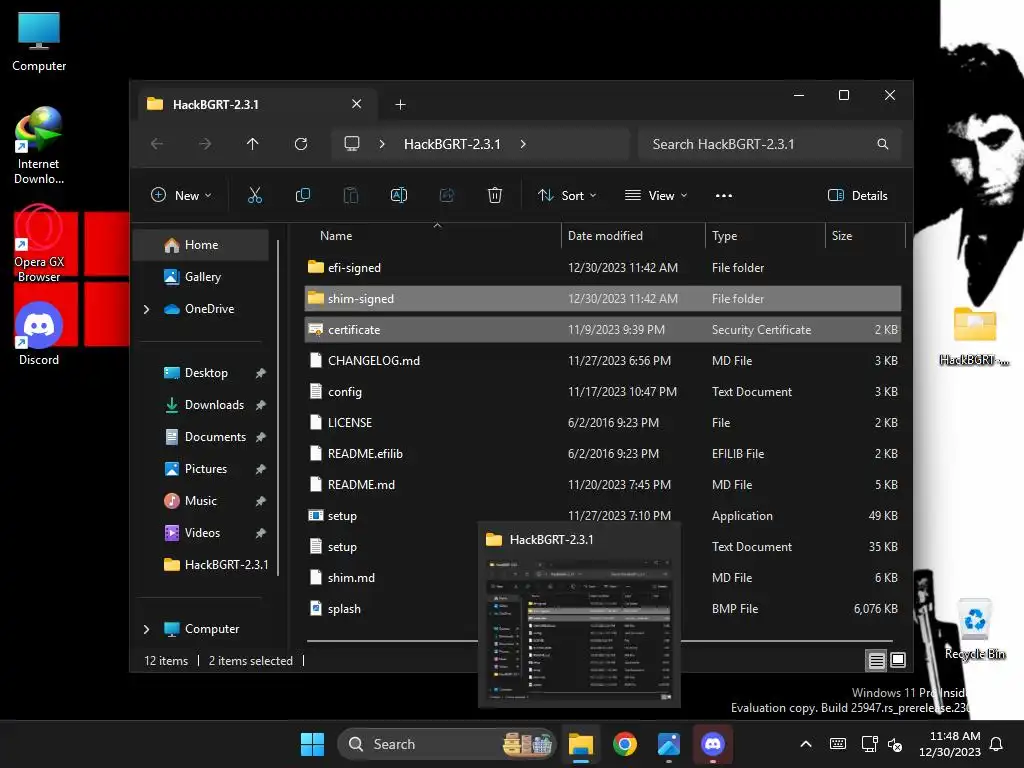Sort by the Type column header

pyautogui.click(x=765, y=236)
